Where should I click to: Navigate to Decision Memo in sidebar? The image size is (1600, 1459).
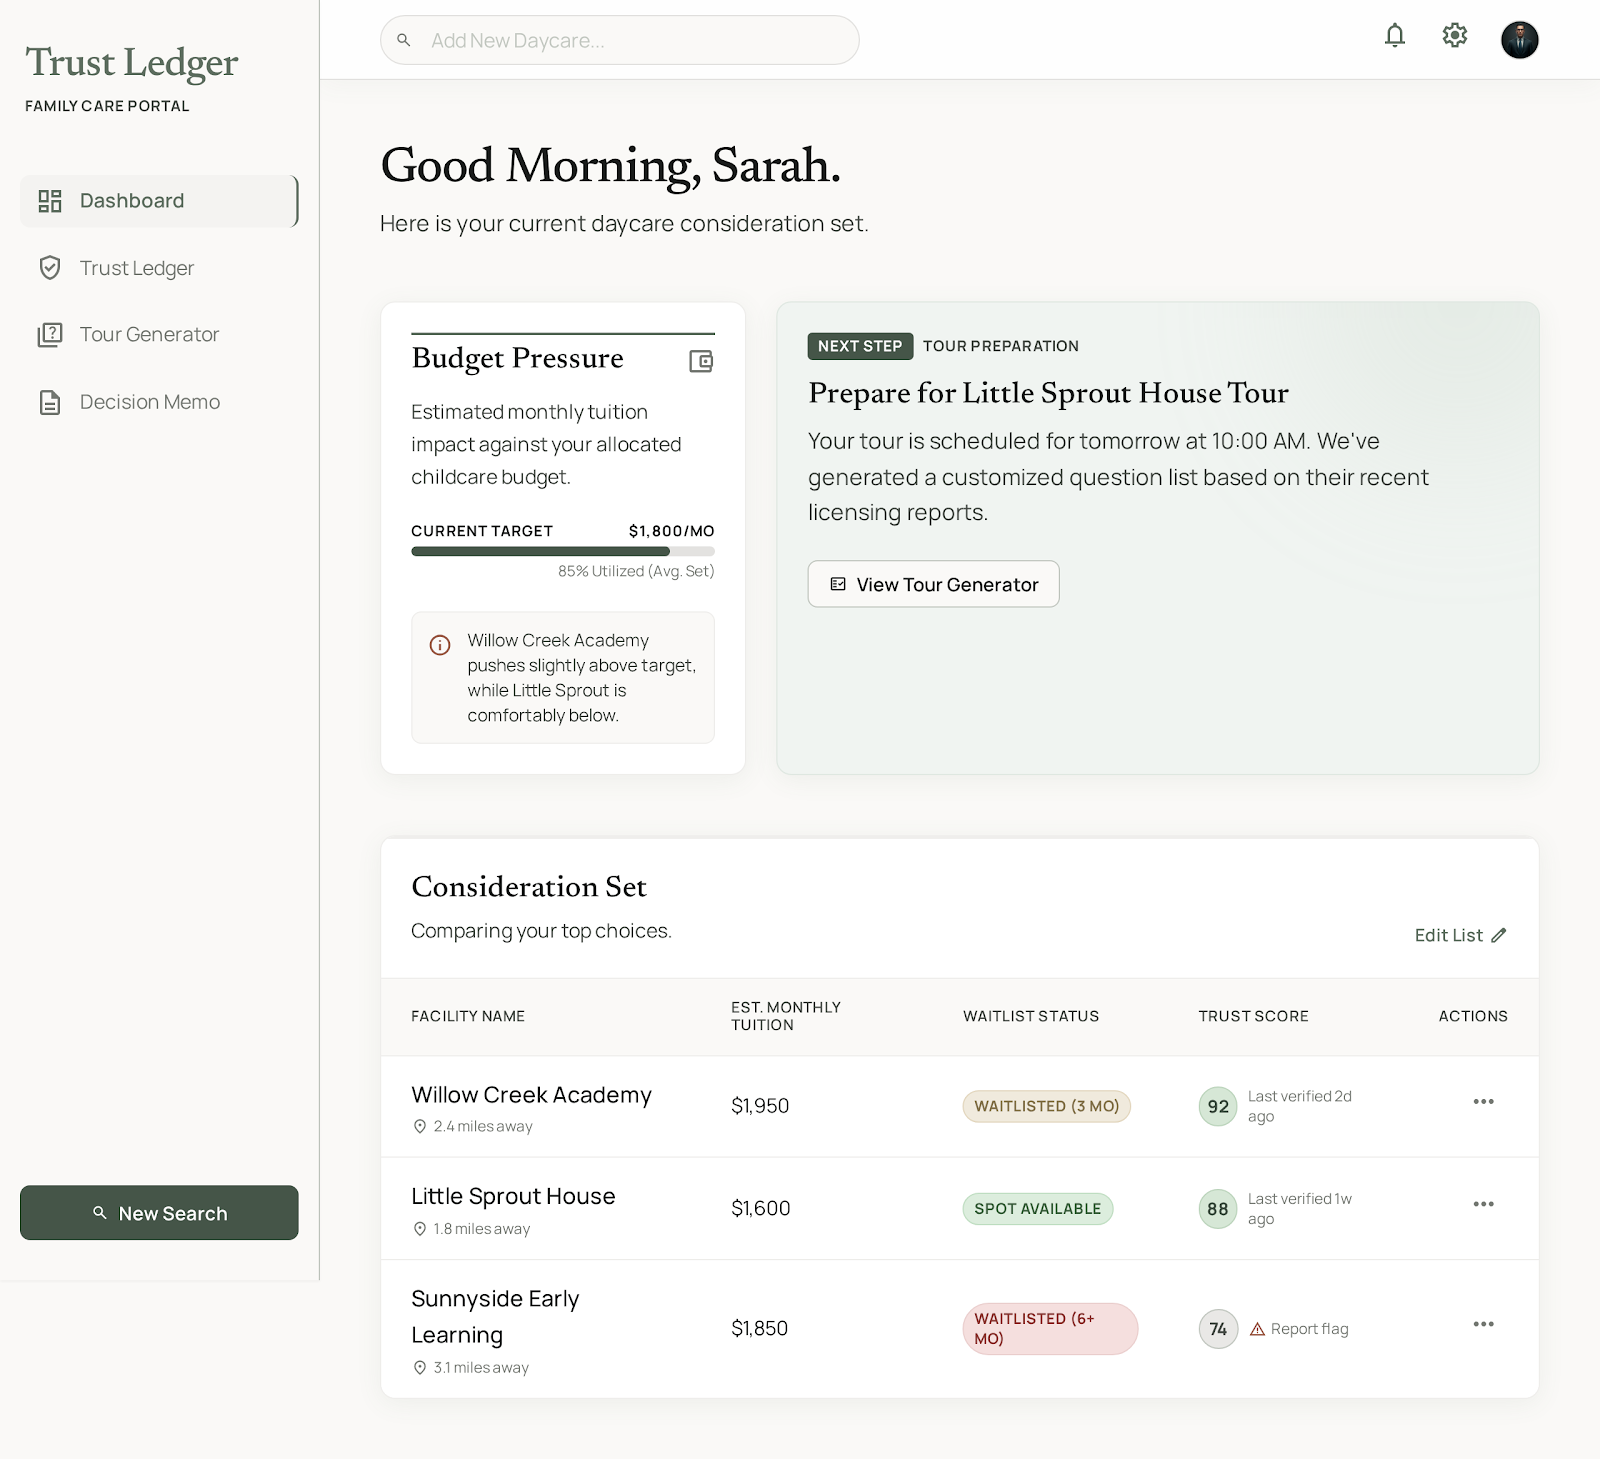[x=148, y=402]
